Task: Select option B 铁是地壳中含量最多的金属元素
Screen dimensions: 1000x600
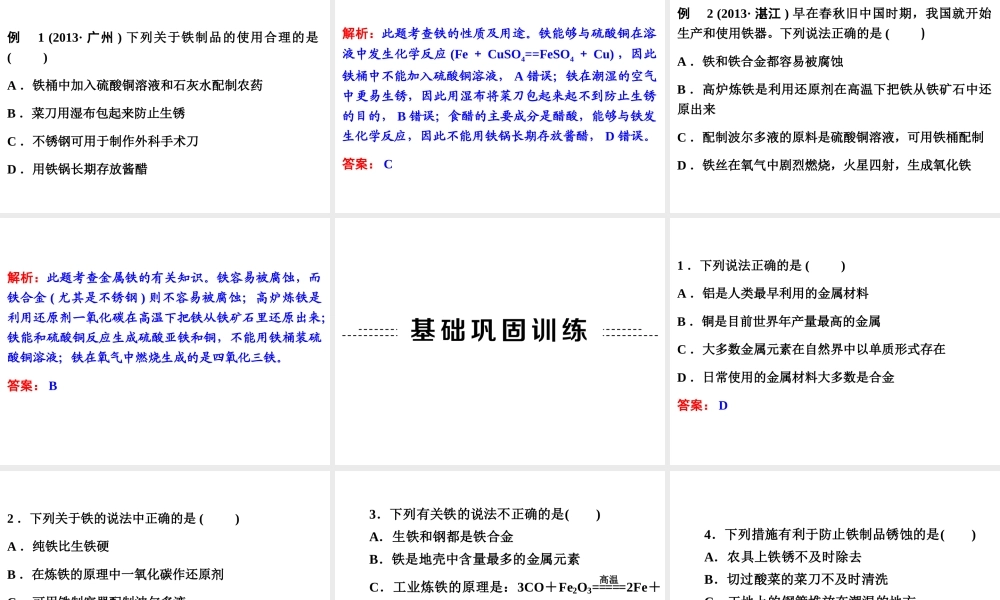Action: click(474, 559)
